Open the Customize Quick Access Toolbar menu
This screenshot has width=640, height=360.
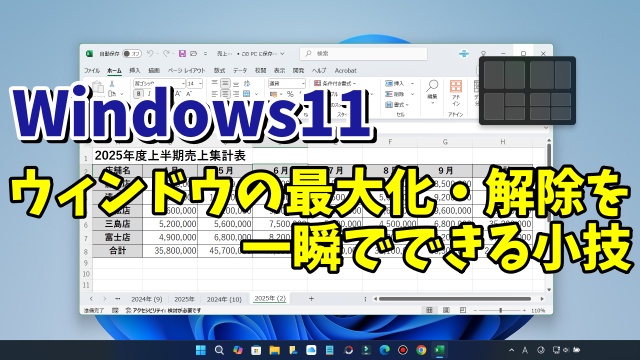[205, 53]
